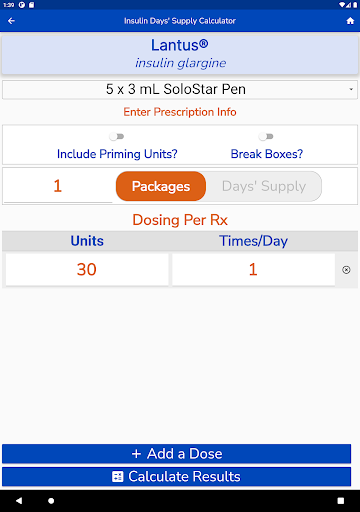Edit the Units field showing 30
The width and height of the screenshot is (360, 512).
[x=87, y=269]
